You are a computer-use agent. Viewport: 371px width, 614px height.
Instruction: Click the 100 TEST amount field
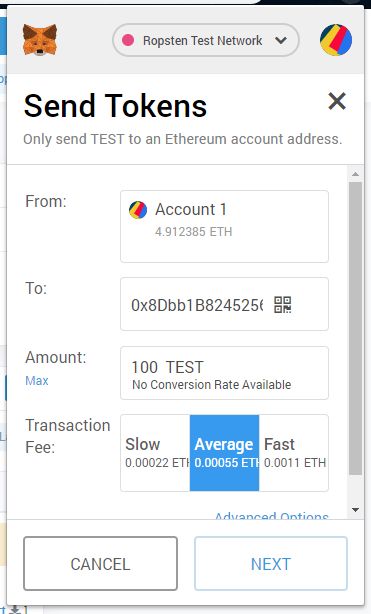224,373
